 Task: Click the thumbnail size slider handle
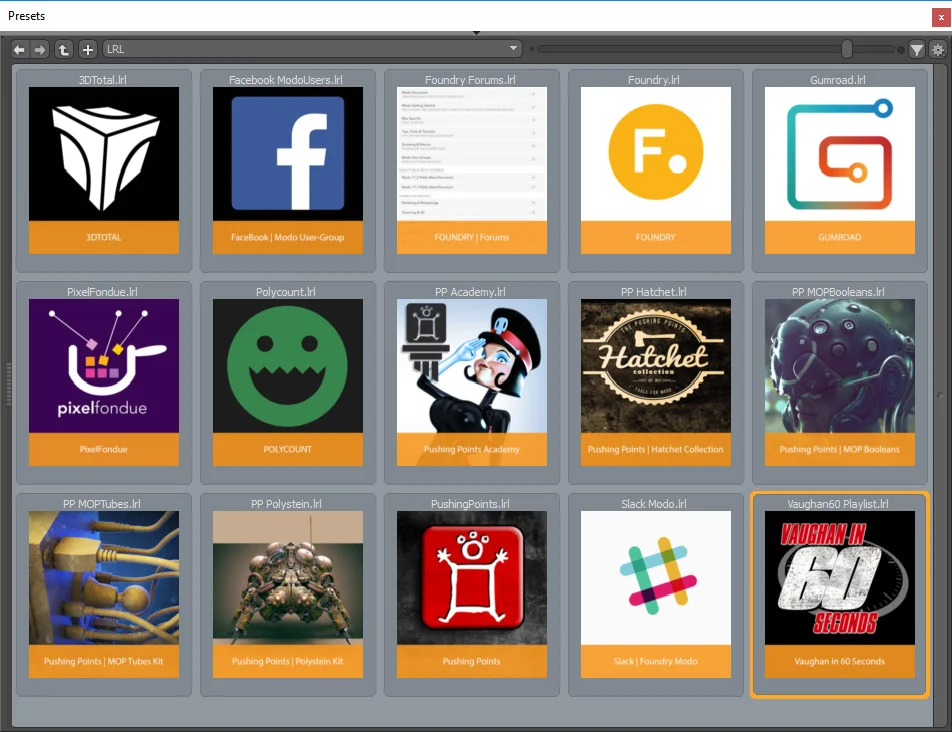pos(846,49)
